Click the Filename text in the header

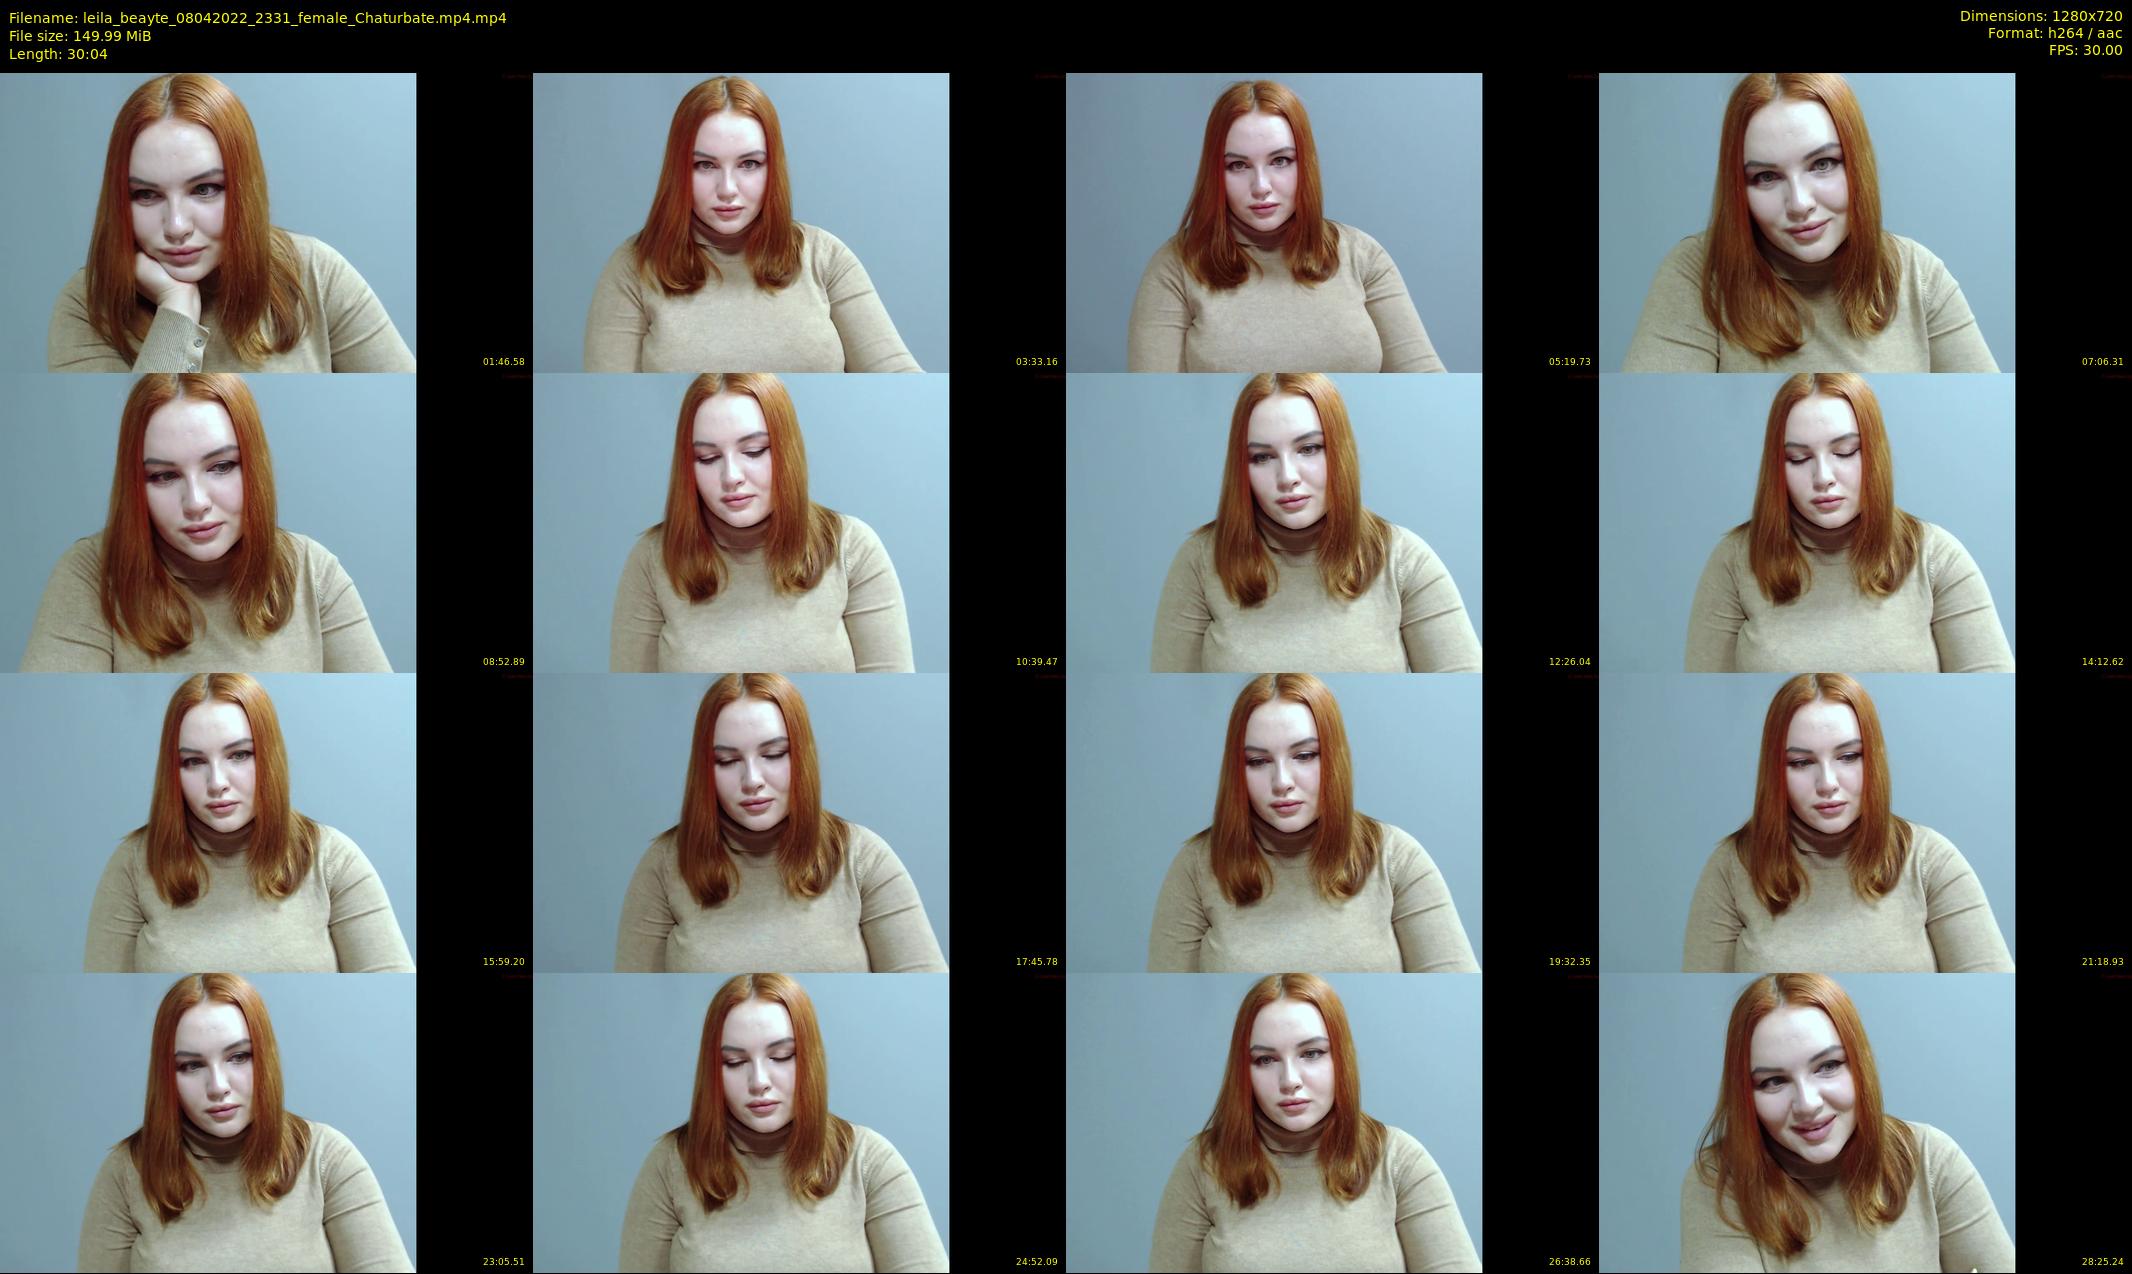[x=257, y=18]
